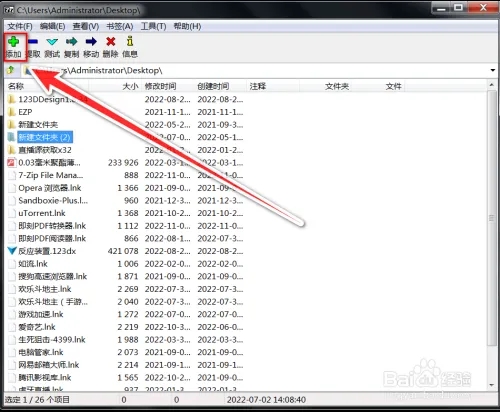Viewport: 500px width, 412px height.
Task: Click the up-folder arrow icon
Action: pos(11,70)
